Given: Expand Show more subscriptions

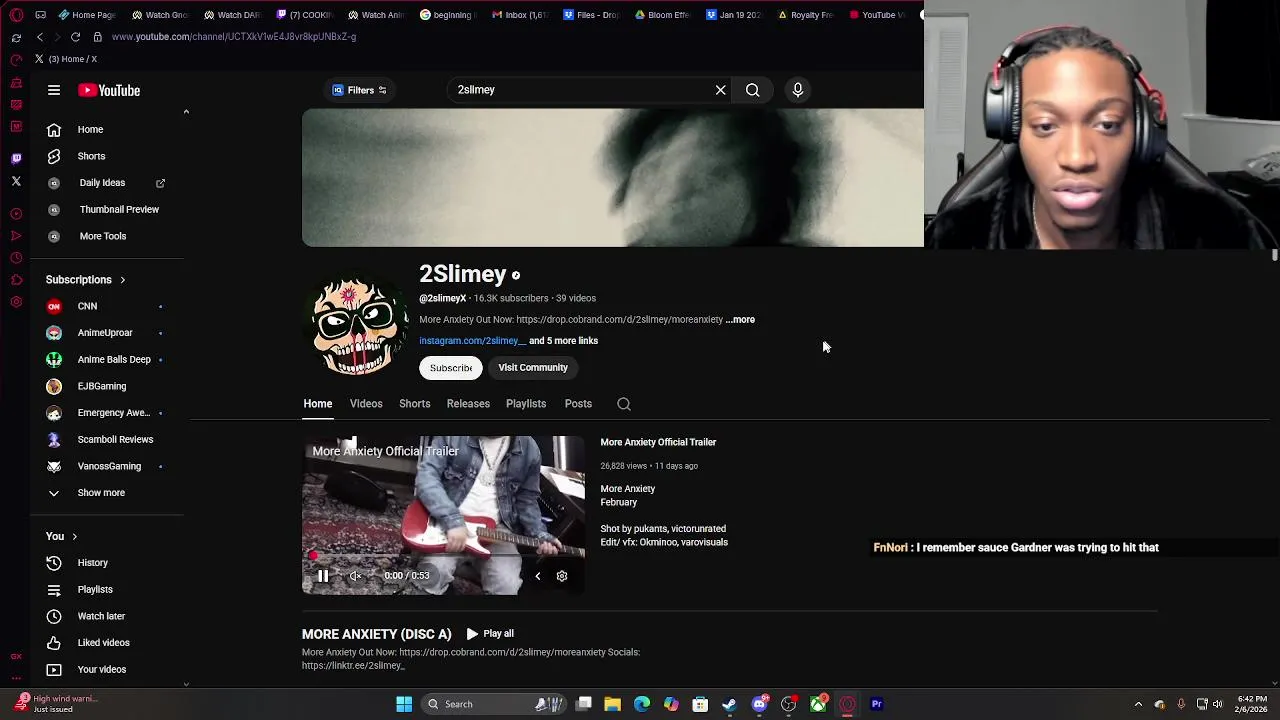Looking at the screenshot, I should [x=101, y=493].
